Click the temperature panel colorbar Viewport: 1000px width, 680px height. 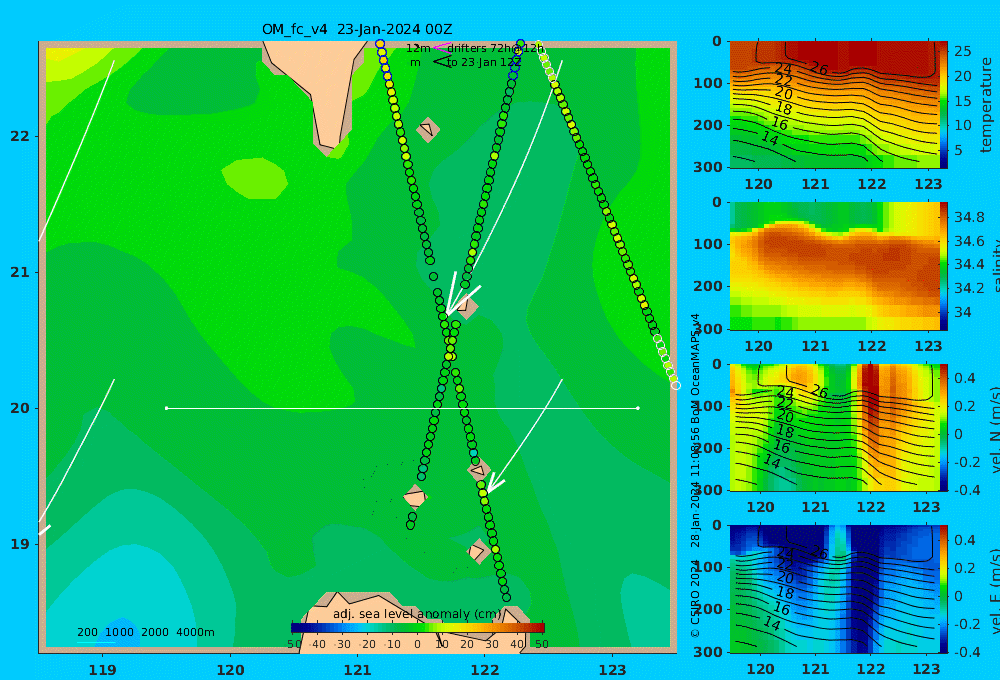tap(943, 105)
